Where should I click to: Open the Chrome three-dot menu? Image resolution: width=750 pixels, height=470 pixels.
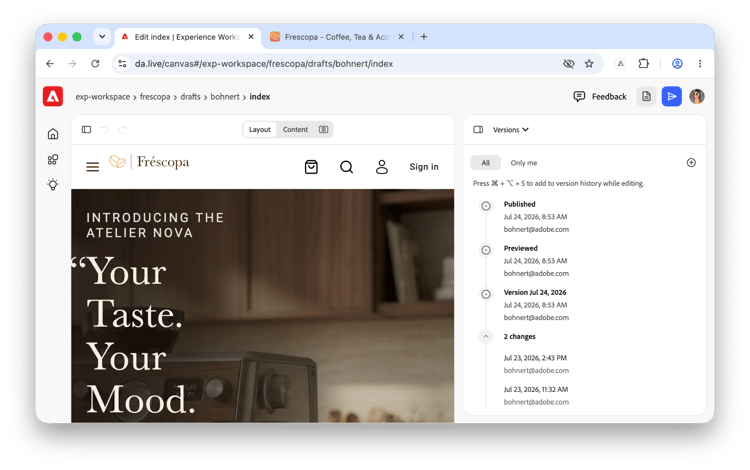700,64
